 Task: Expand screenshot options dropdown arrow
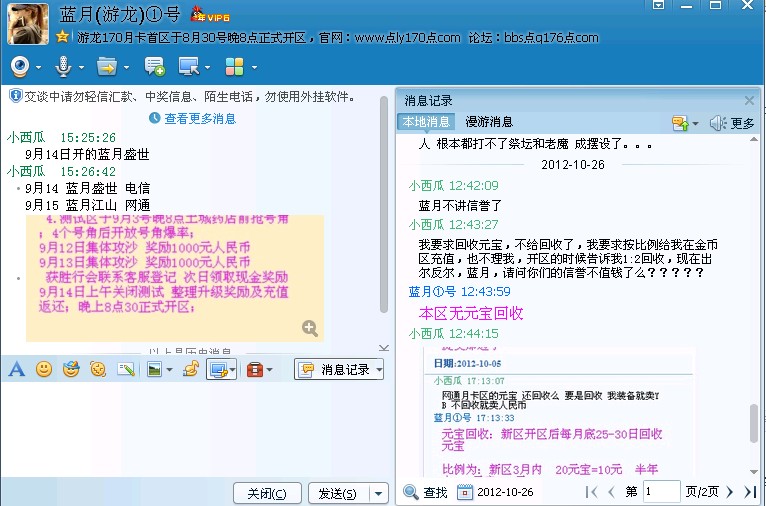[233, 370]
